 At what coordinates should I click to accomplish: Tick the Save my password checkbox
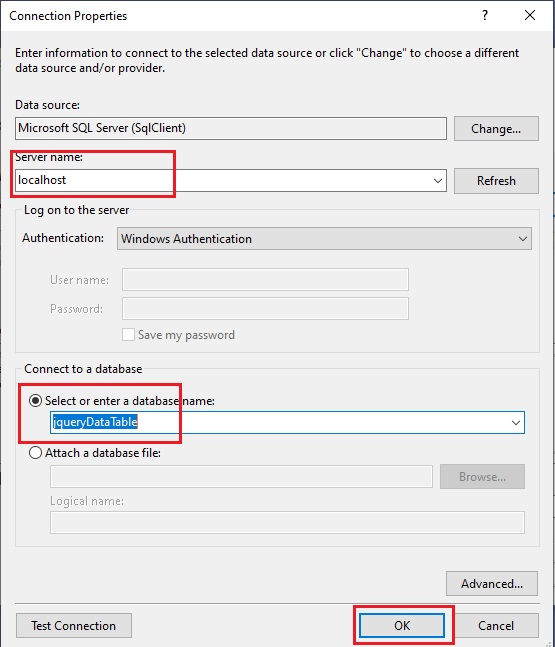(128, 335)
